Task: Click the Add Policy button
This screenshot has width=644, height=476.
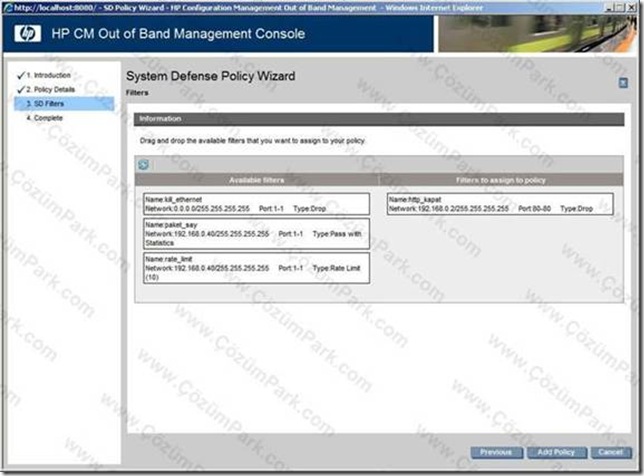Action: pyautogui.click(x=556, y=452)
